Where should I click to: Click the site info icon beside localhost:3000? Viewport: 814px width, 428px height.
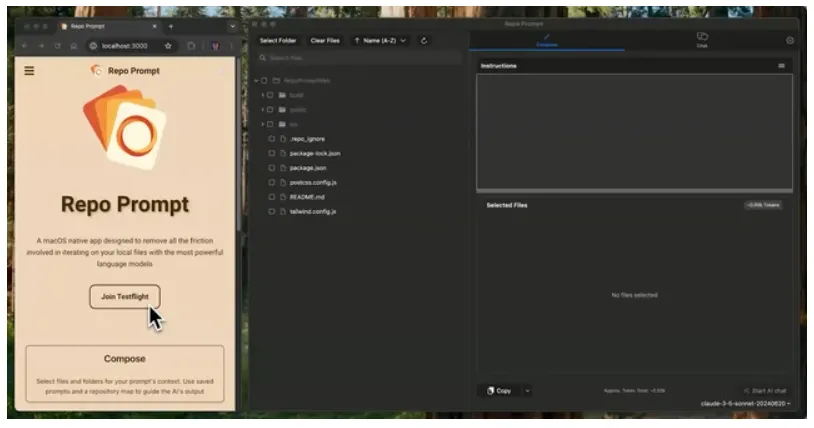(x=93, y=46)
